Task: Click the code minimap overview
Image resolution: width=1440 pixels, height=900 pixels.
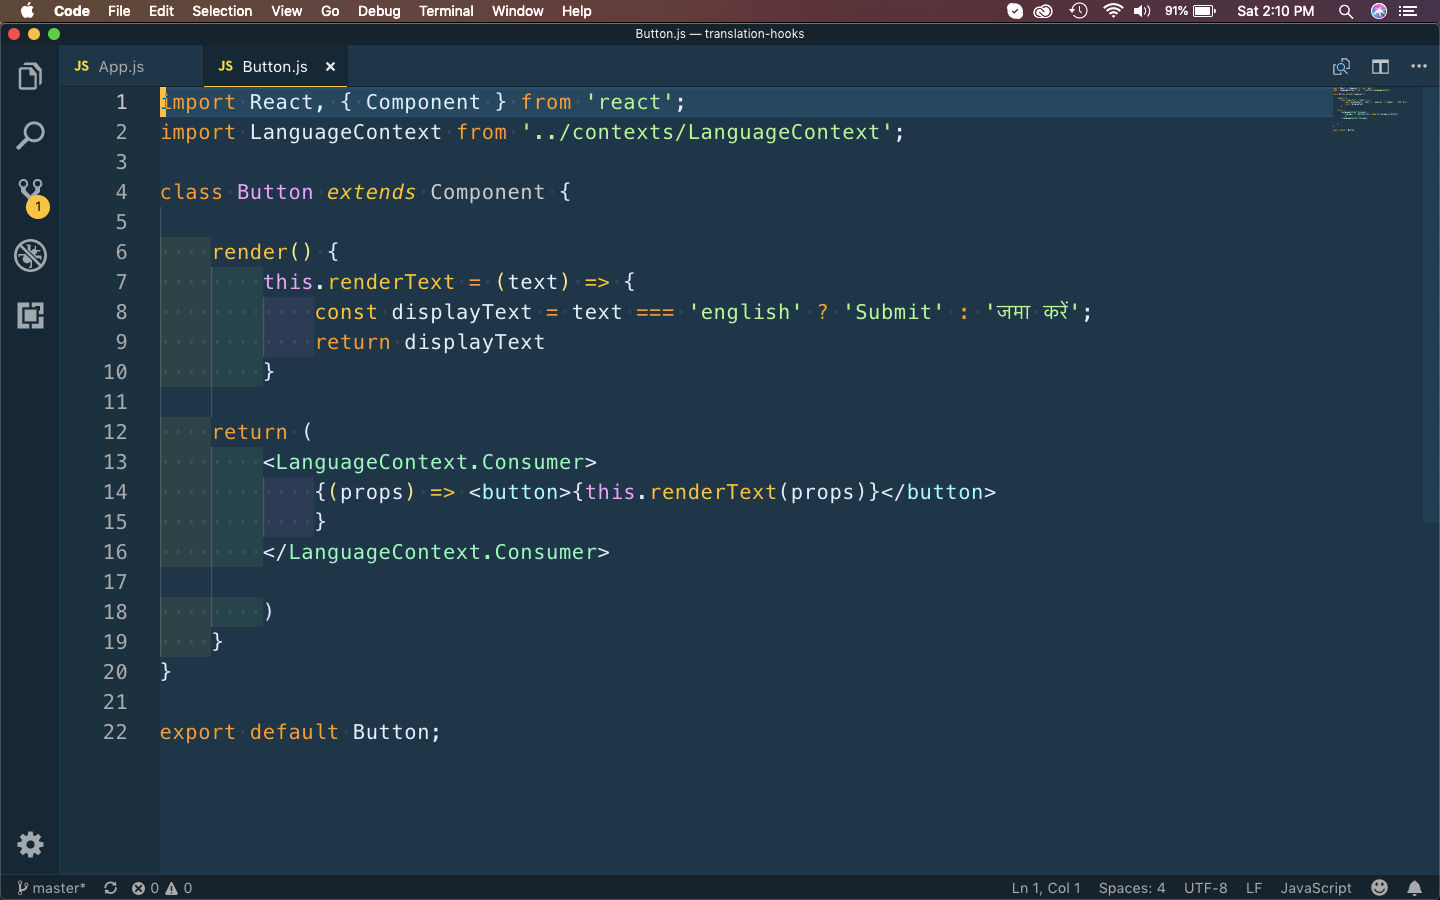Action: click(x=1368, y=110)
